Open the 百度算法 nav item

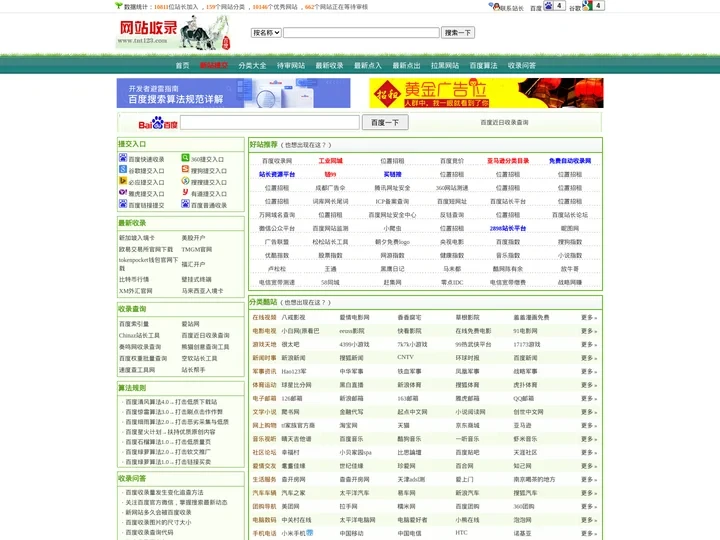pyautogui.click(x=484, y=66)
